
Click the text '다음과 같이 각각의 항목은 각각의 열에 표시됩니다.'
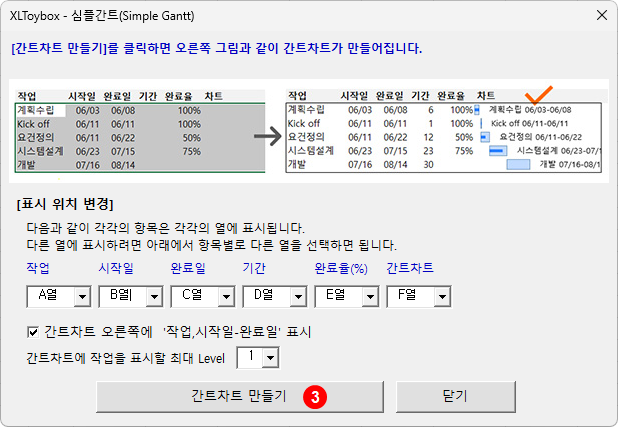[x=166, y=228]
